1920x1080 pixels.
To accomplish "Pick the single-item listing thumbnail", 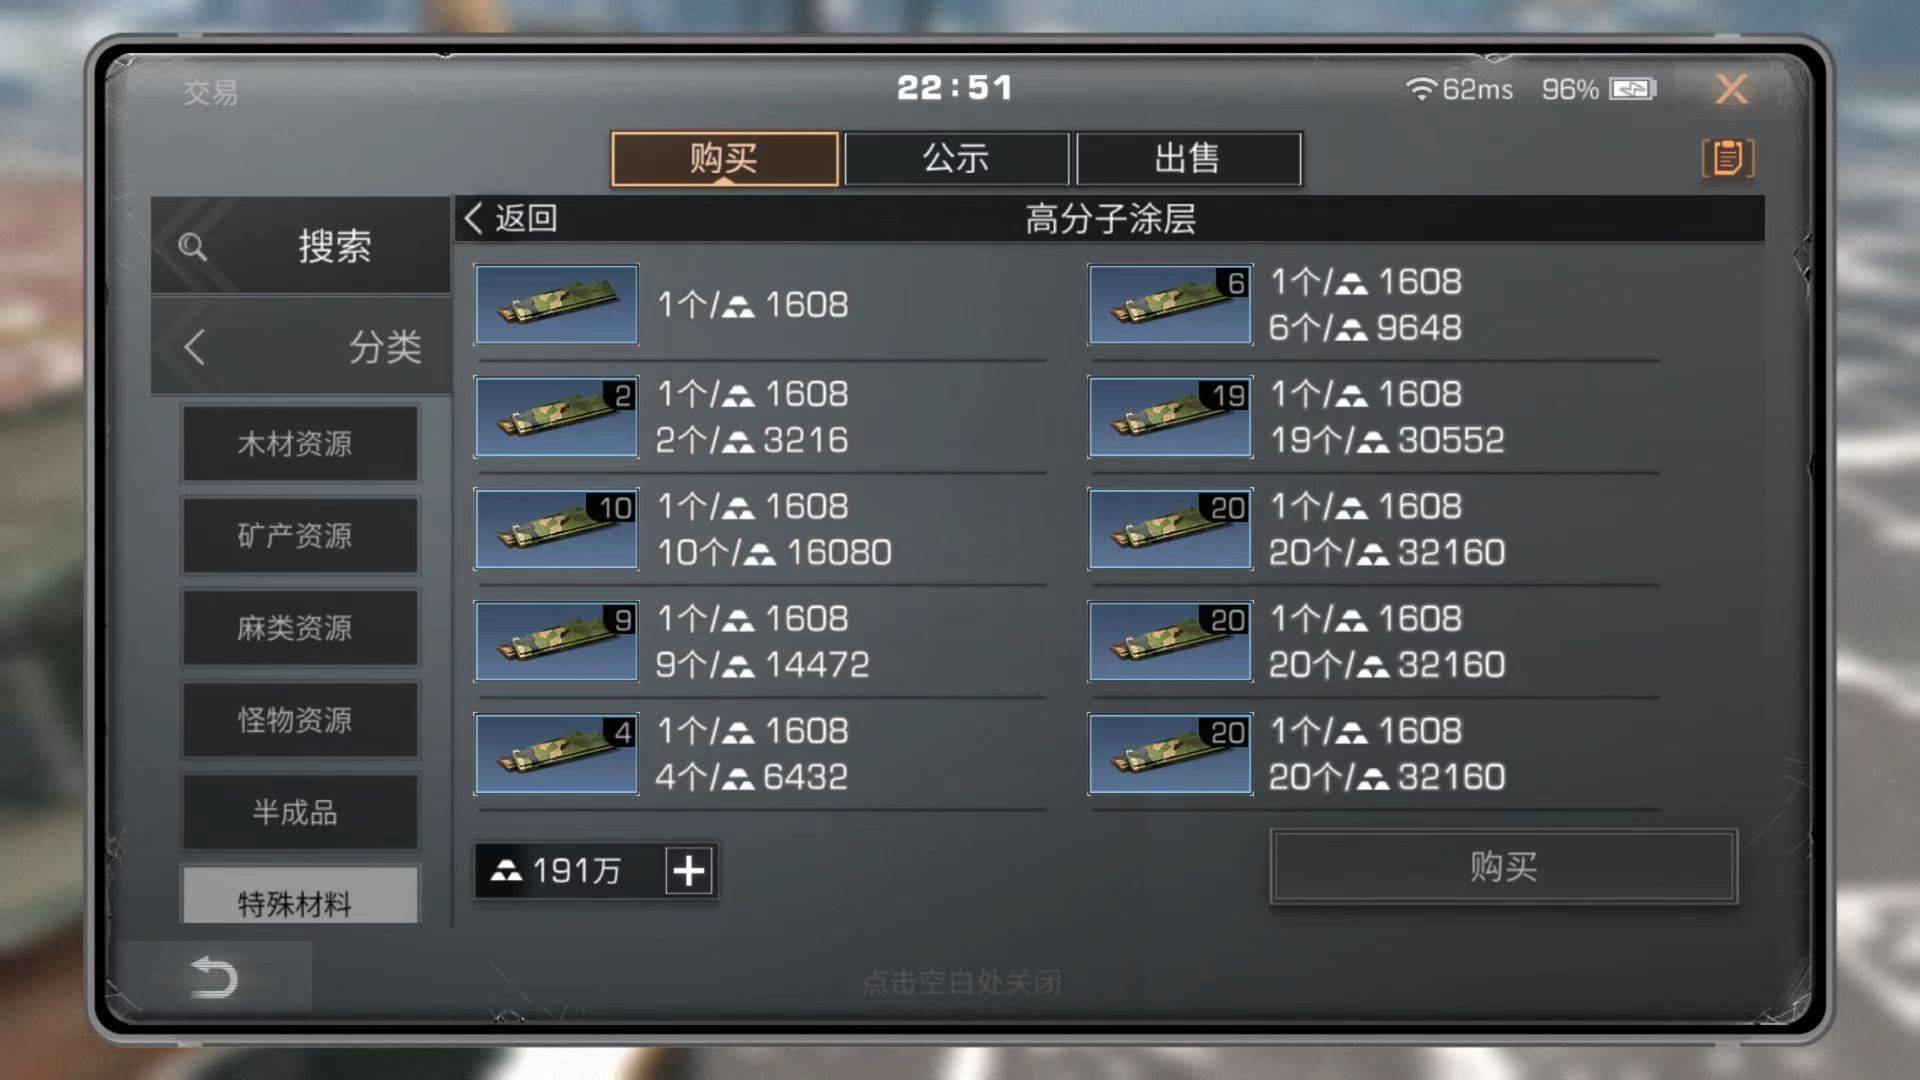I will pos(556,304).
